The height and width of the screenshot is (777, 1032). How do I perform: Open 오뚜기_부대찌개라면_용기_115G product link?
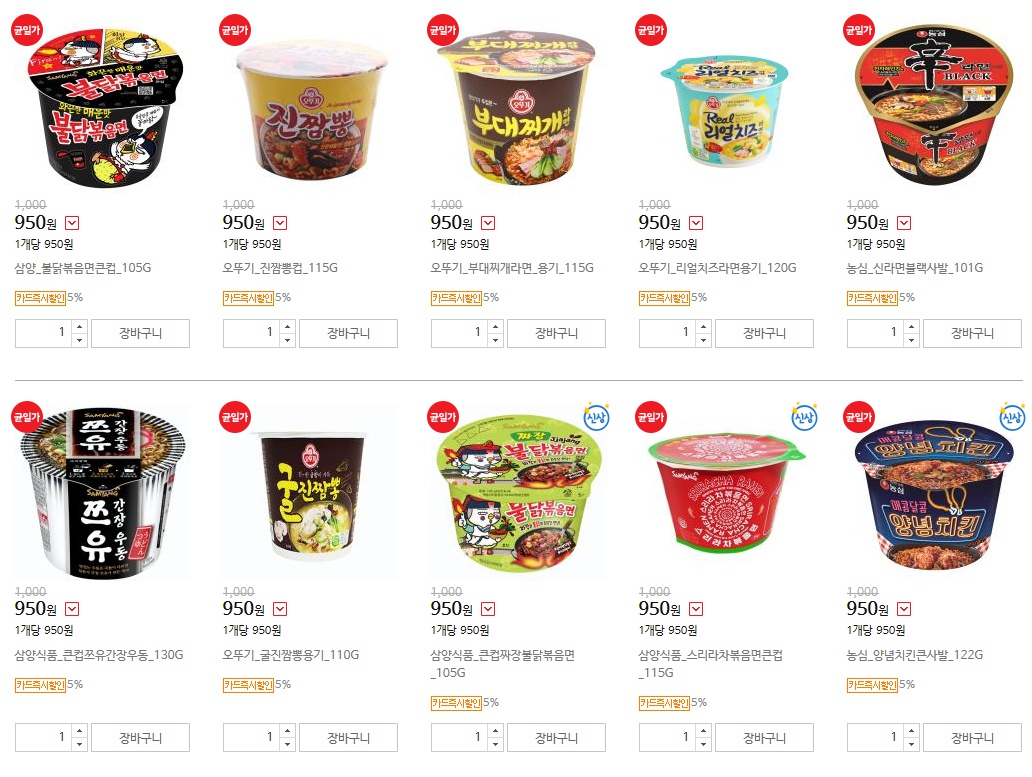point(512,268)
